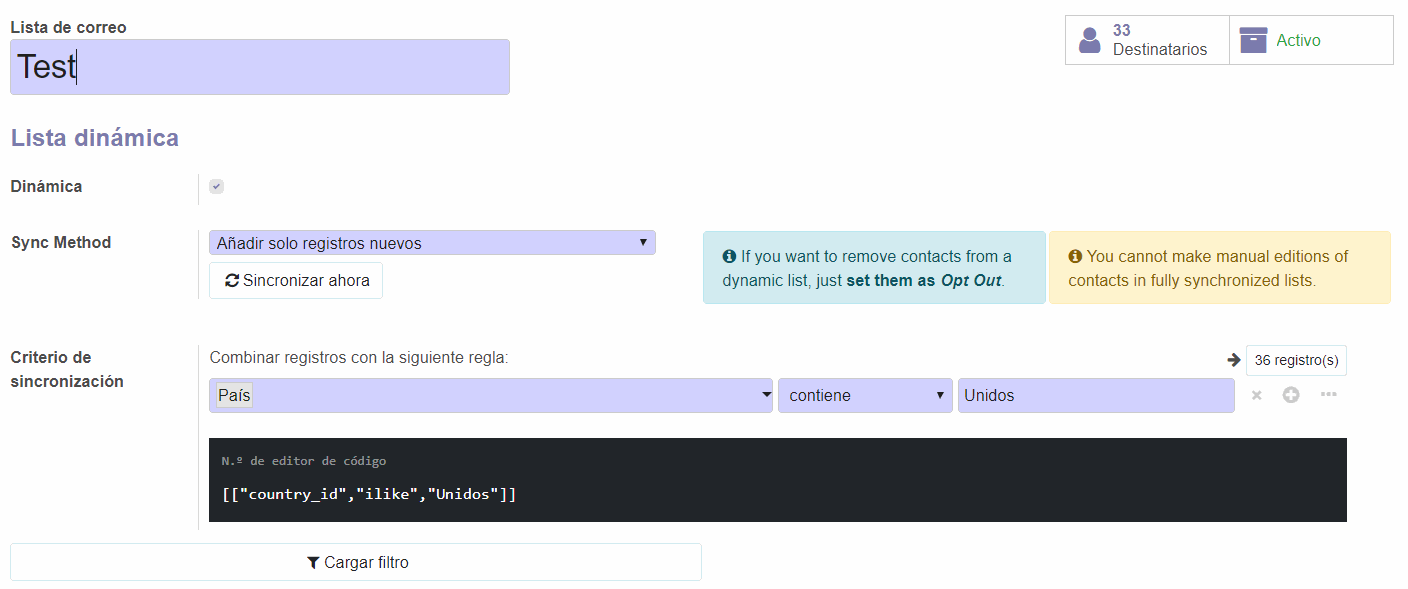Image resolution: width=1408 pixels, height=589 pixels.
Task: Click the domain code editor text
Action: tap(369, 494)
